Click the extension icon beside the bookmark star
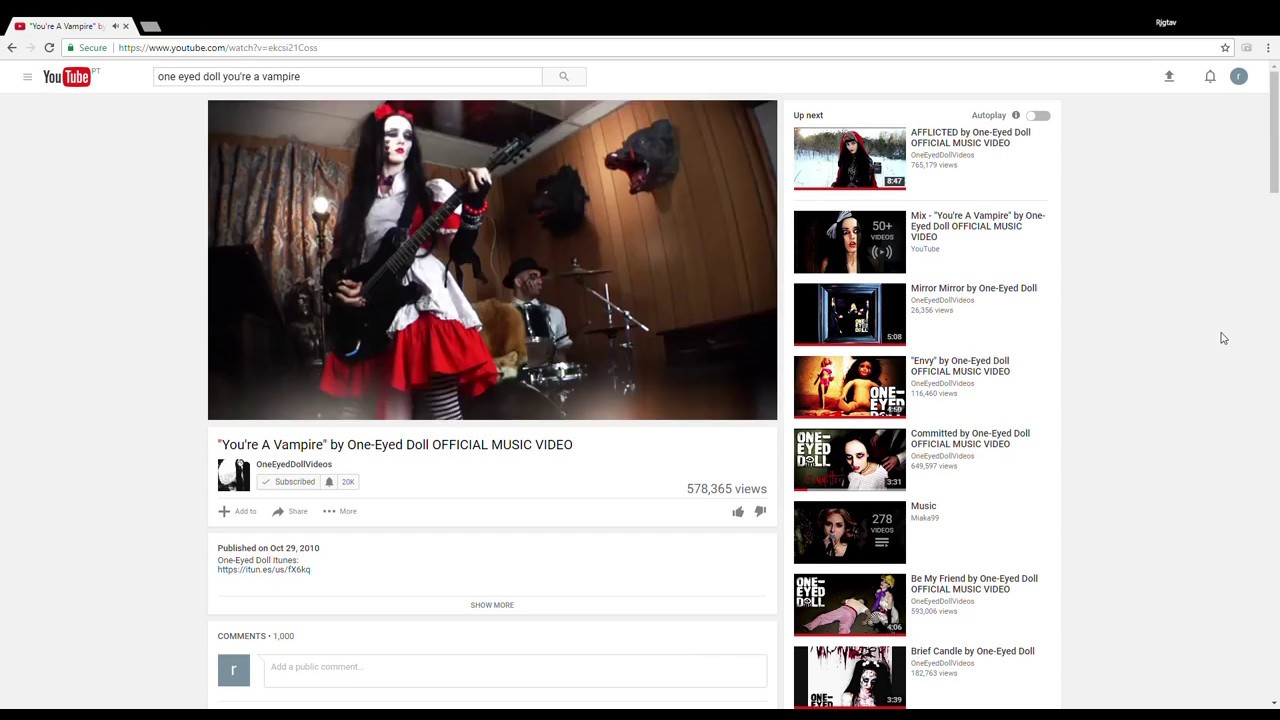The height and width of the screenshot is (720, 1280). click(x=1246, y=47)
